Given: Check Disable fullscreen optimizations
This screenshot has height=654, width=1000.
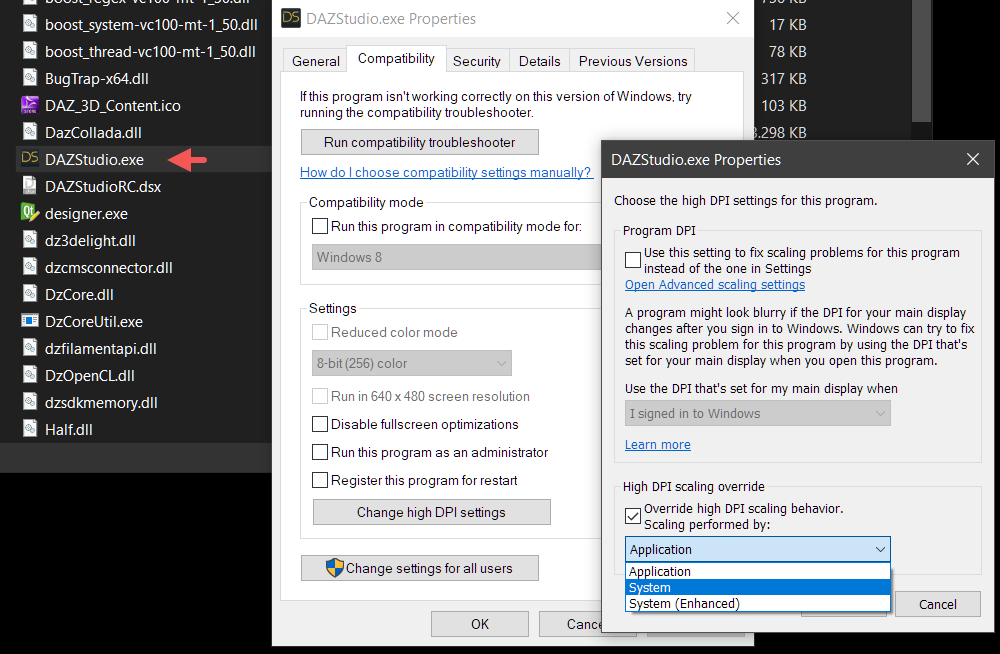Looking at the screenshot, I should (x=320, y=424).
